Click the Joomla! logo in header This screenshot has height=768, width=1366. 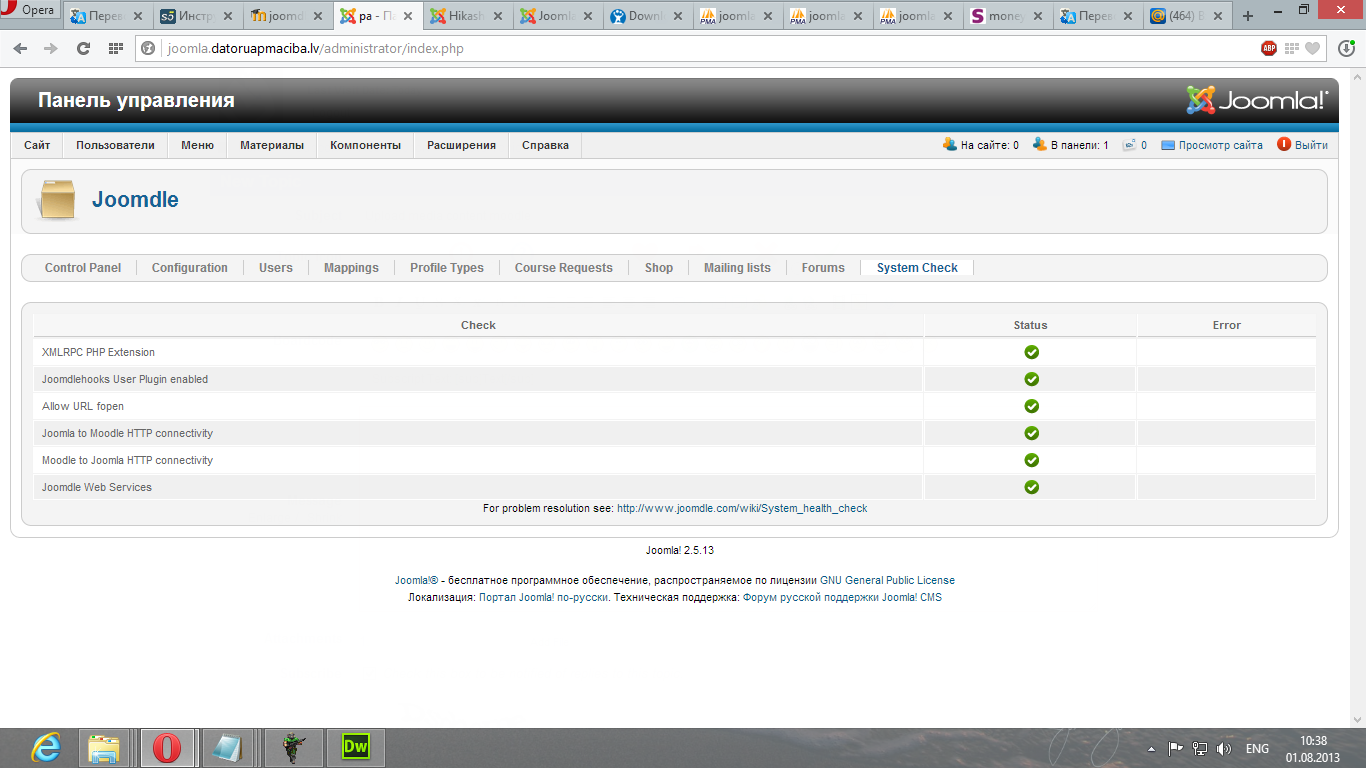[x=1257, y=100]
